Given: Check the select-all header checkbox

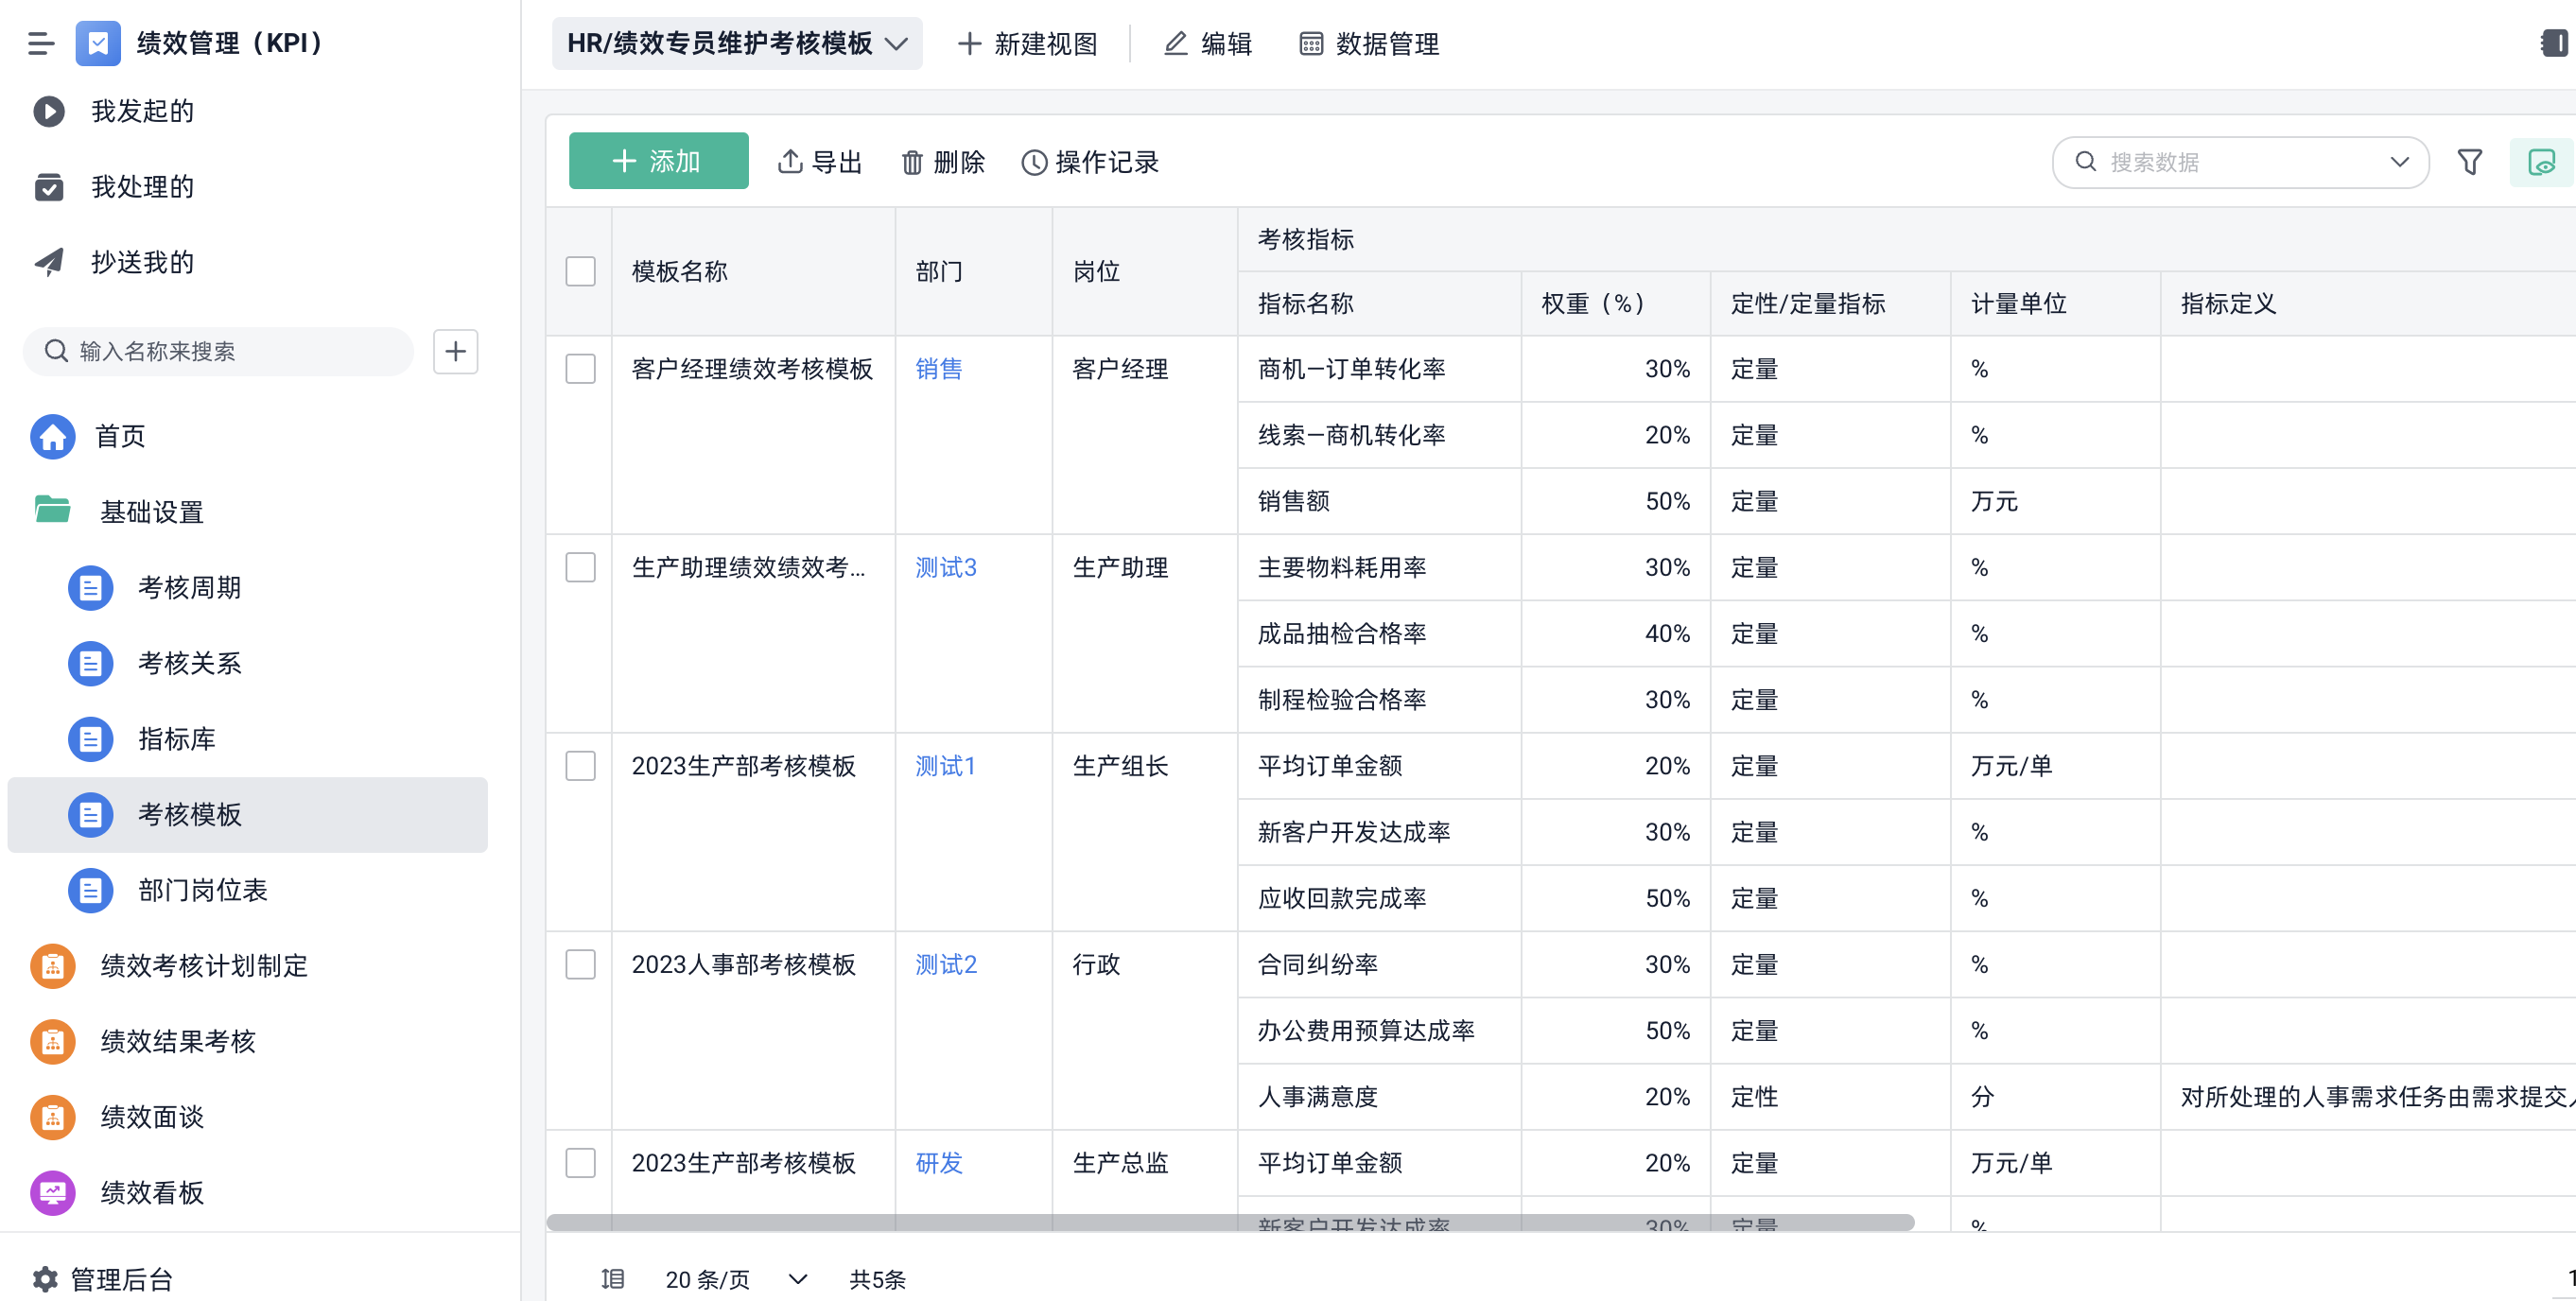Looking at the screenshot, I should pyautogui.click(x=580, y=271).
